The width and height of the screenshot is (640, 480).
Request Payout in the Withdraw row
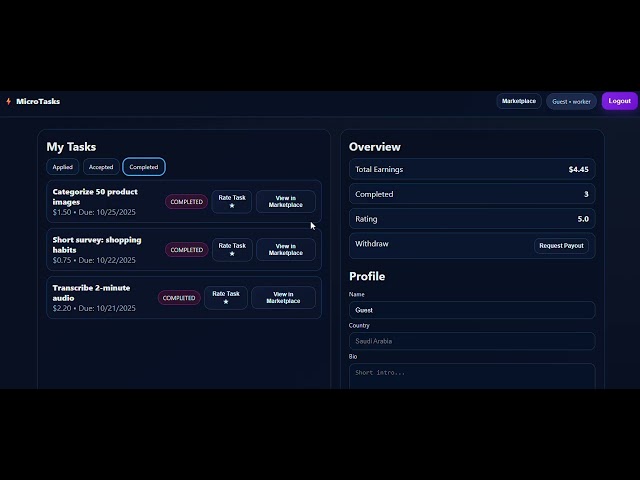click(561, 246)
